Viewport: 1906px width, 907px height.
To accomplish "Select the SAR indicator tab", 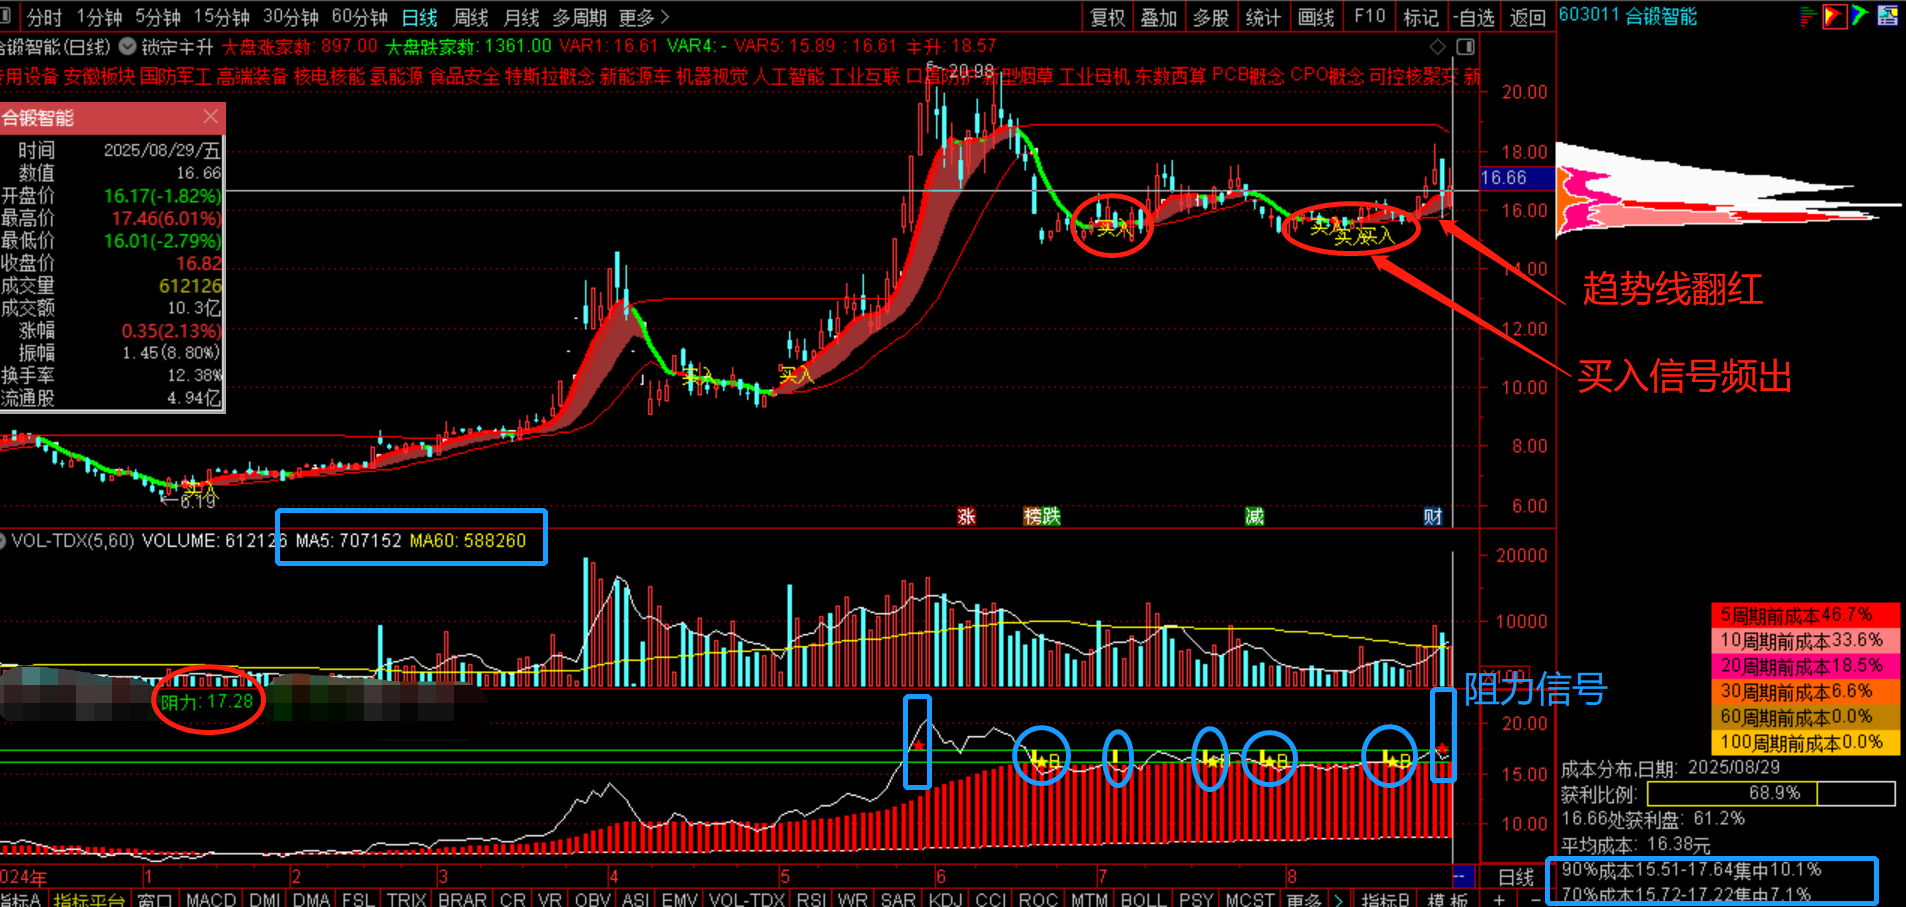I will (898, 899).
